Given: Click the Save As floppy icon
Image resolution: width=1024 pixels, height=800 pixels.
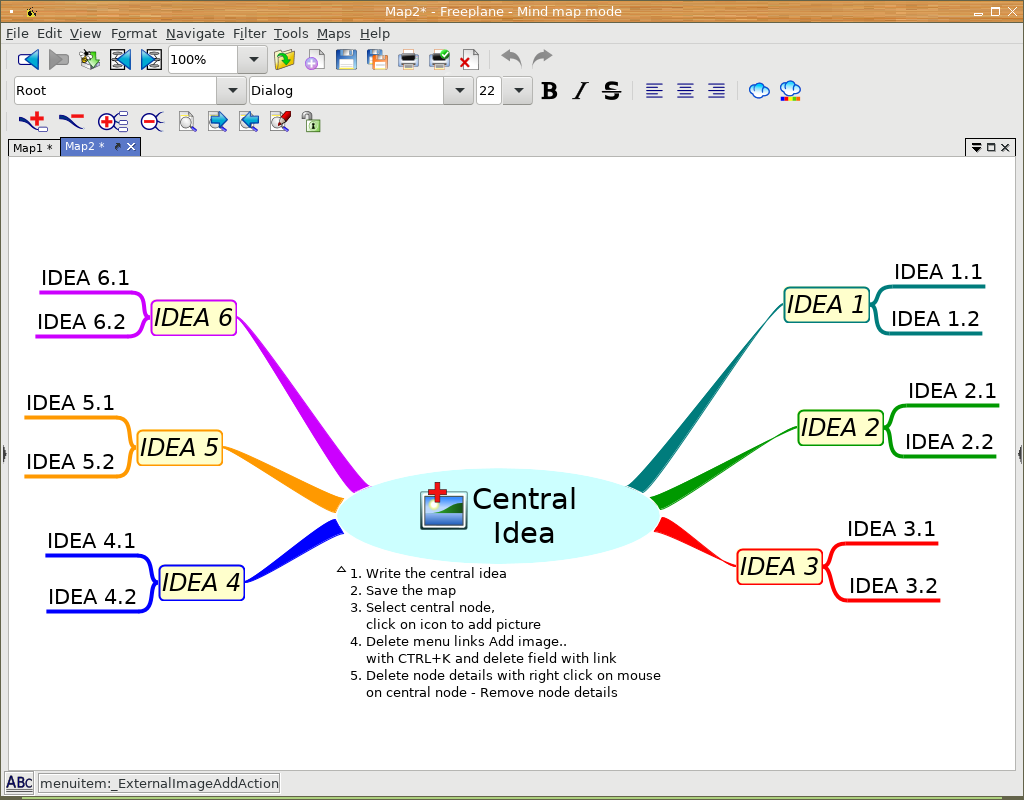Looking at the screenshot, I should pos(377,59).
